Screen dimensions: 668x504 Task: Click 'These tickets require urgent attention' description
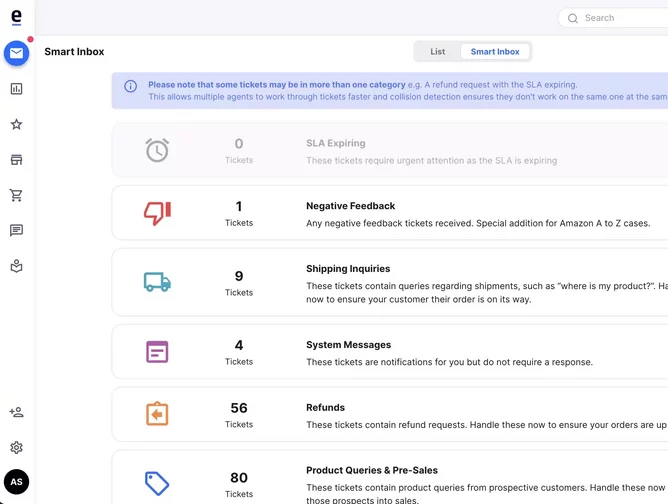[x=432, y=161]
